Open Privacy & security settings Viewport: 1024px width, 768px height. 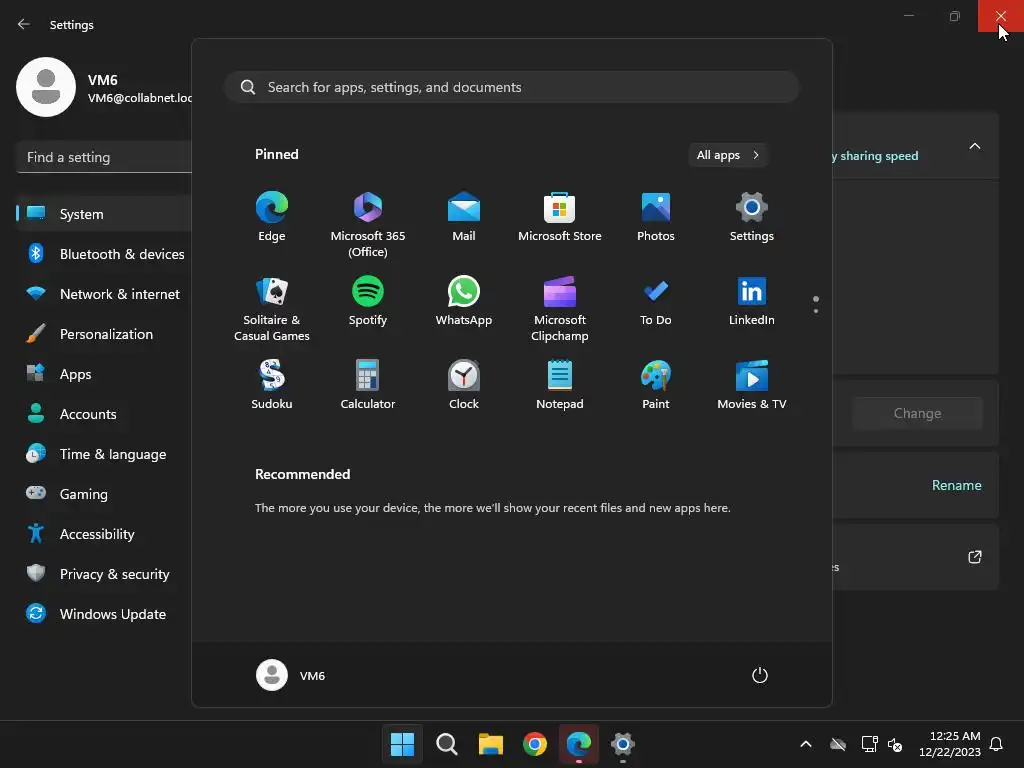[104, 574]
